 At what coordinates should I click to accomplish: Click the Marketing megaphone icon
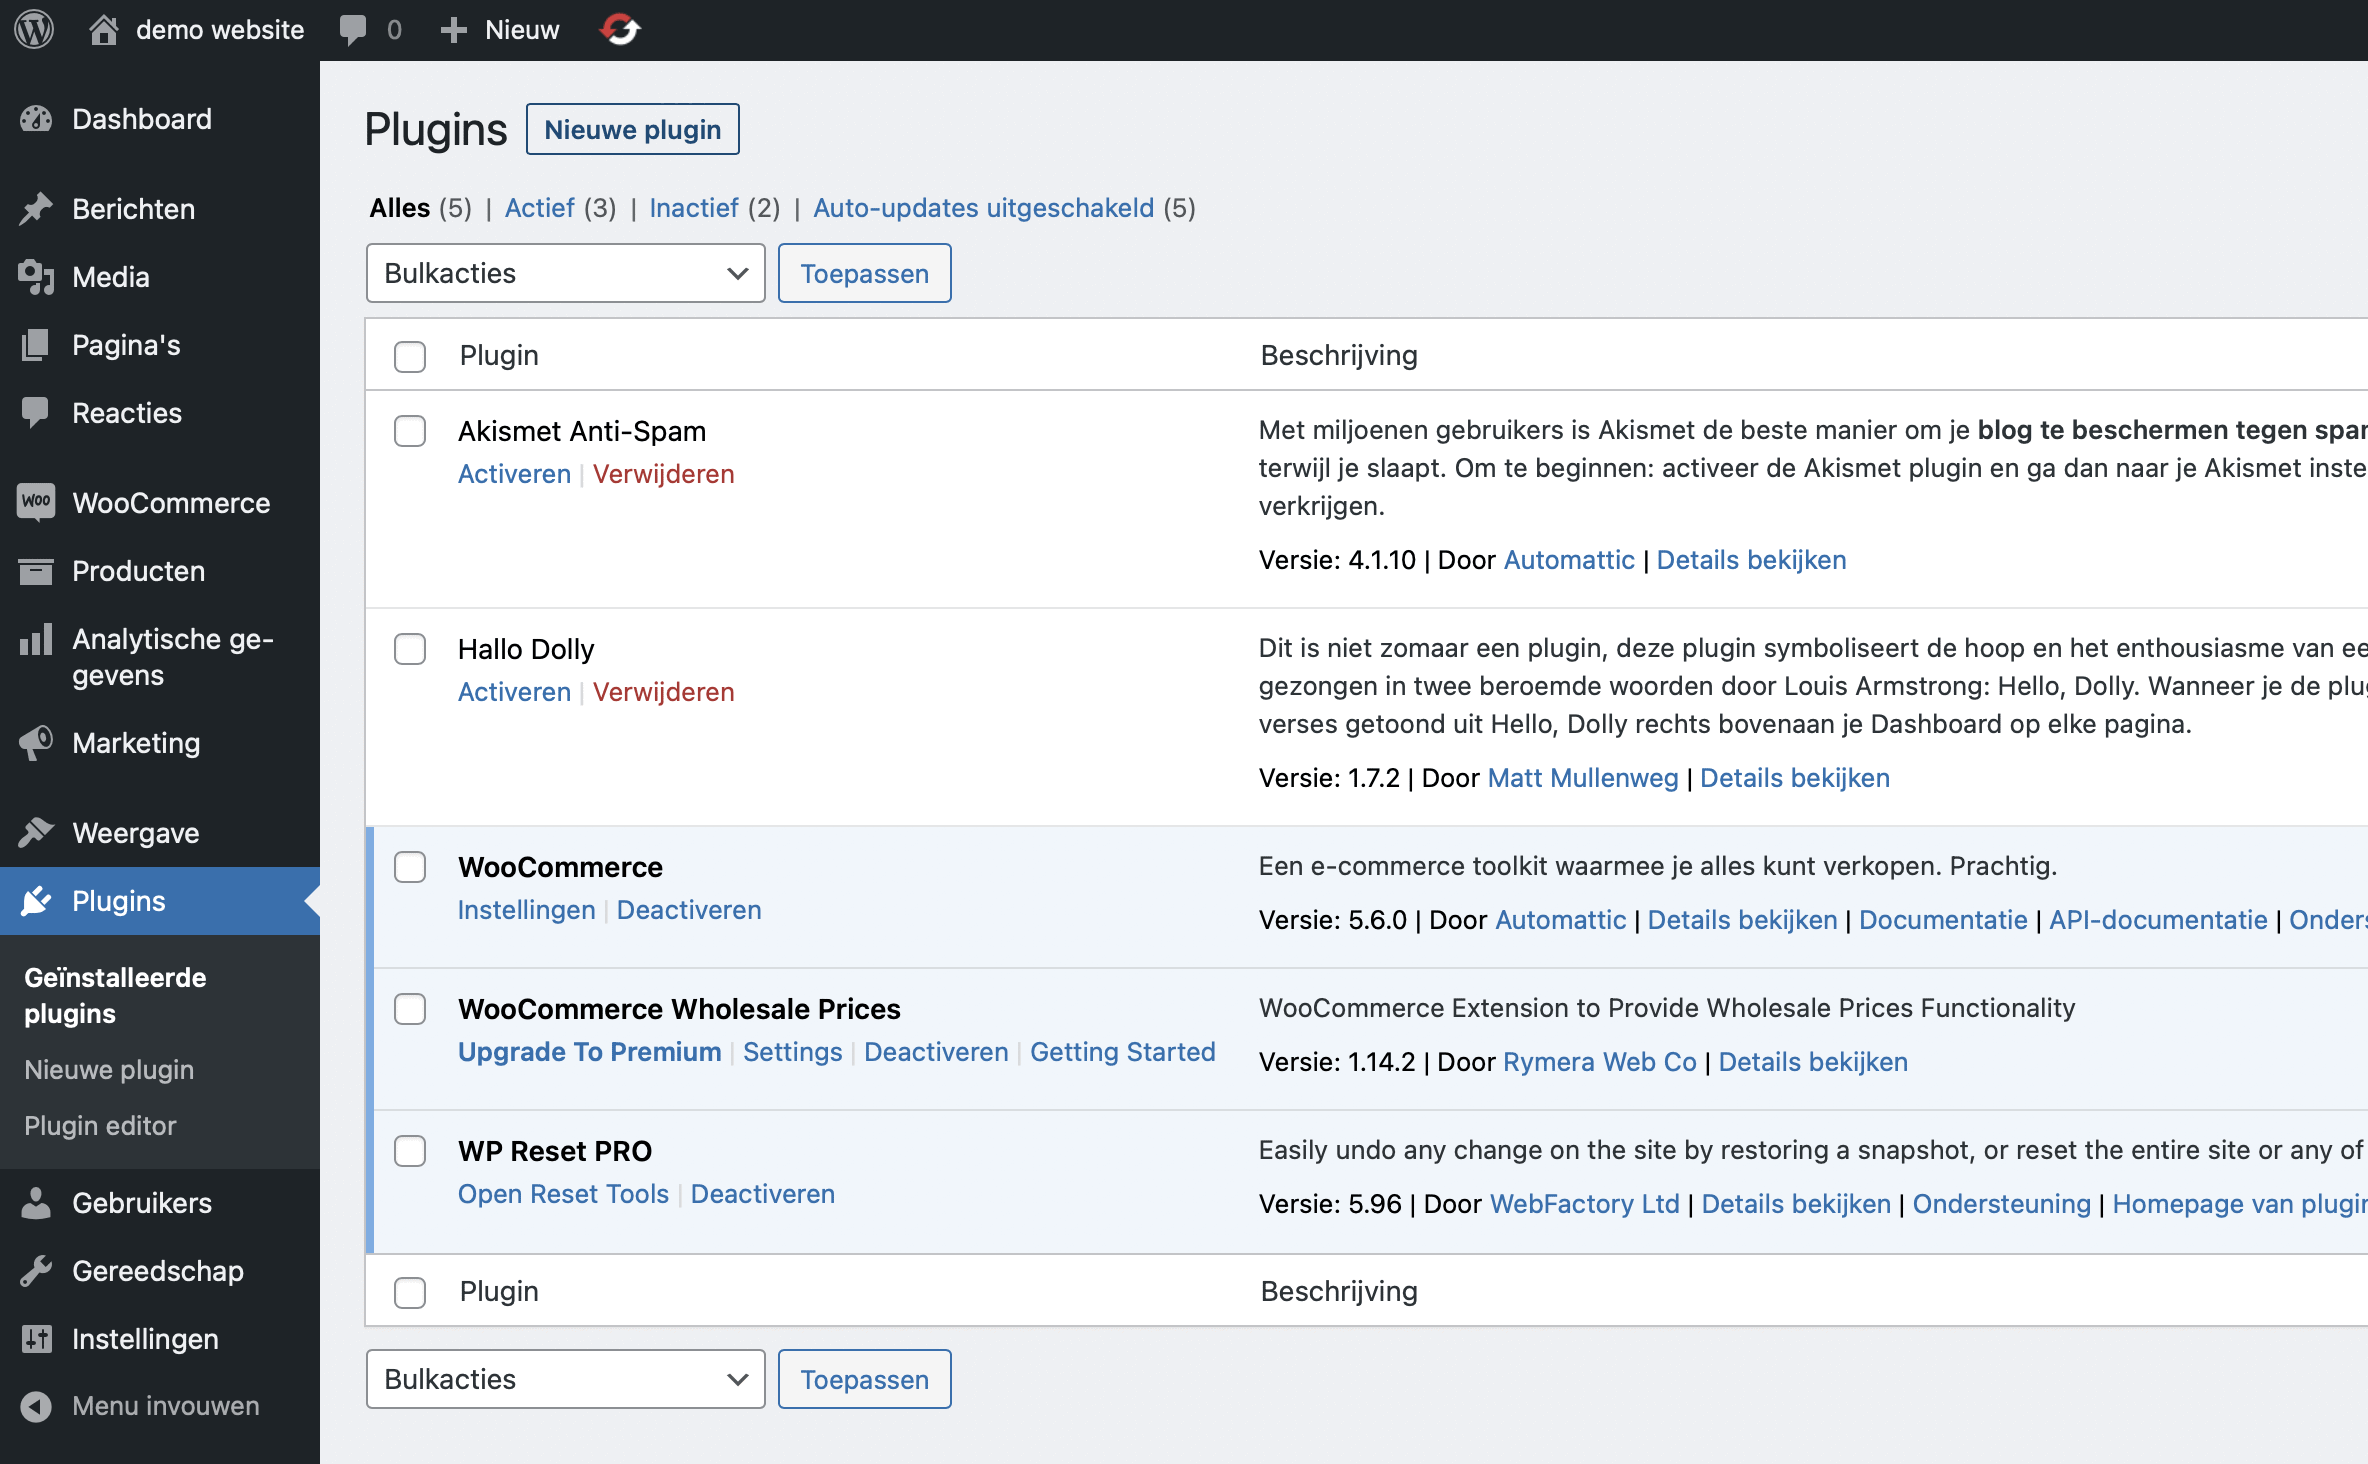coord(36,742)
